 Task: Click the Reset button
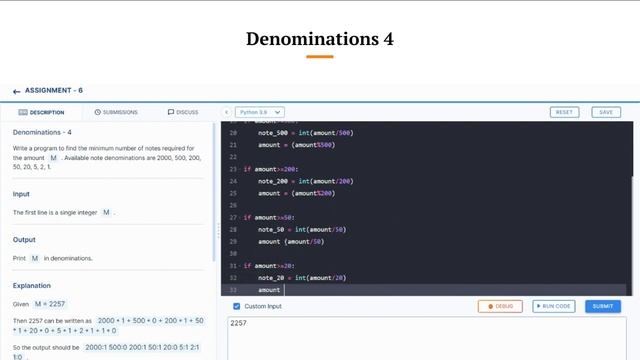click(564, 112)
